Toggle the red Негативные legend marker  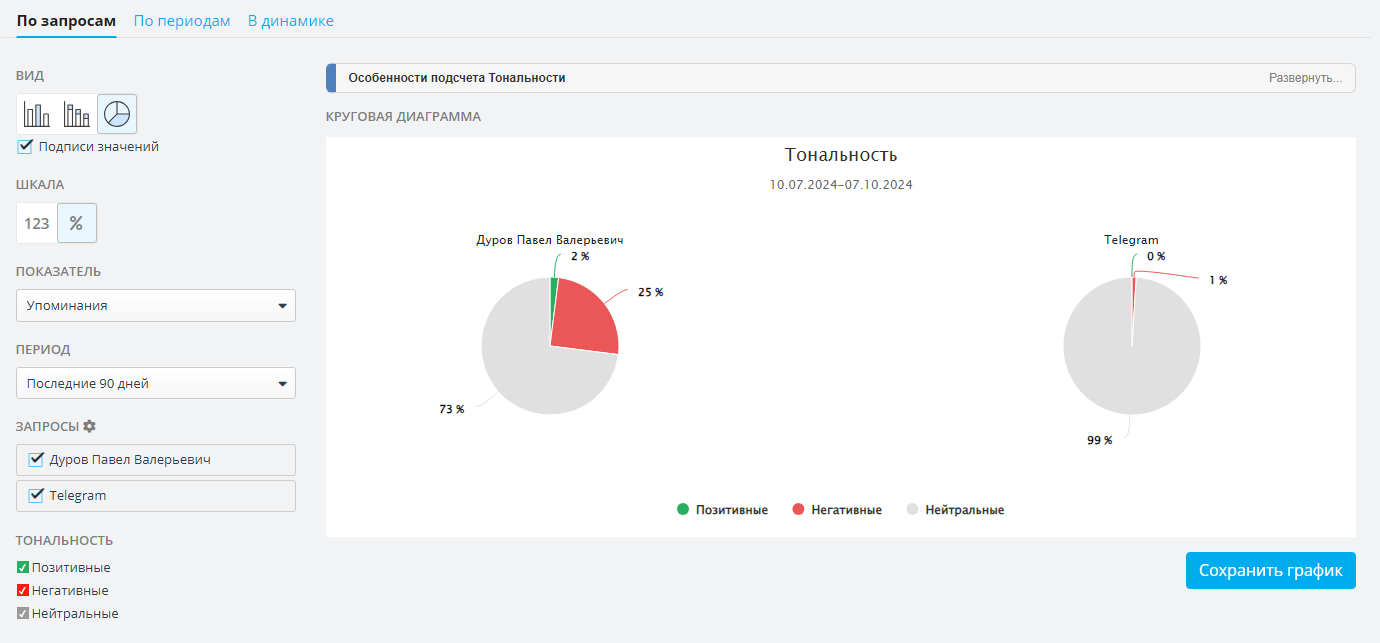pyautogui.click(x=798, y=510)
